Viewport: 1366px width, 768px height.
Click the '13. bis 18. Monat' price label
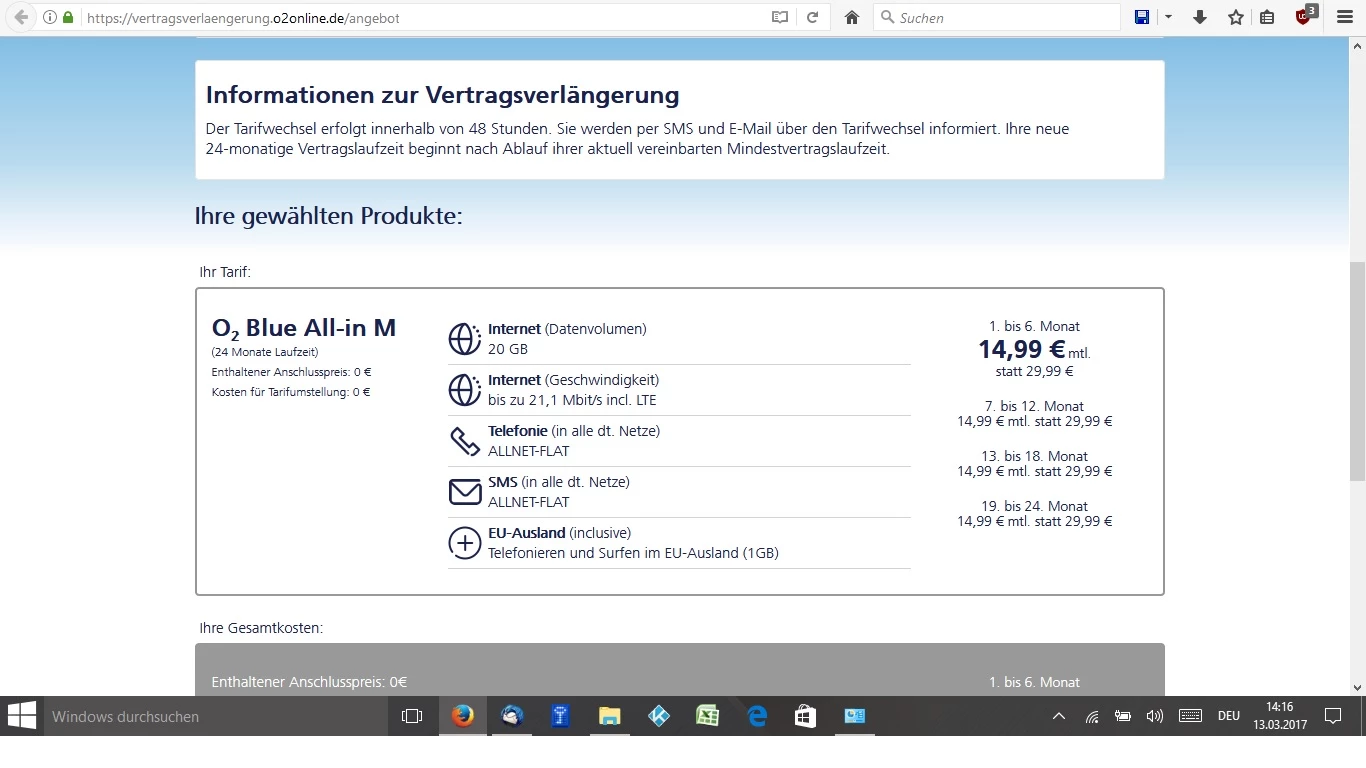pos(1034,456)
